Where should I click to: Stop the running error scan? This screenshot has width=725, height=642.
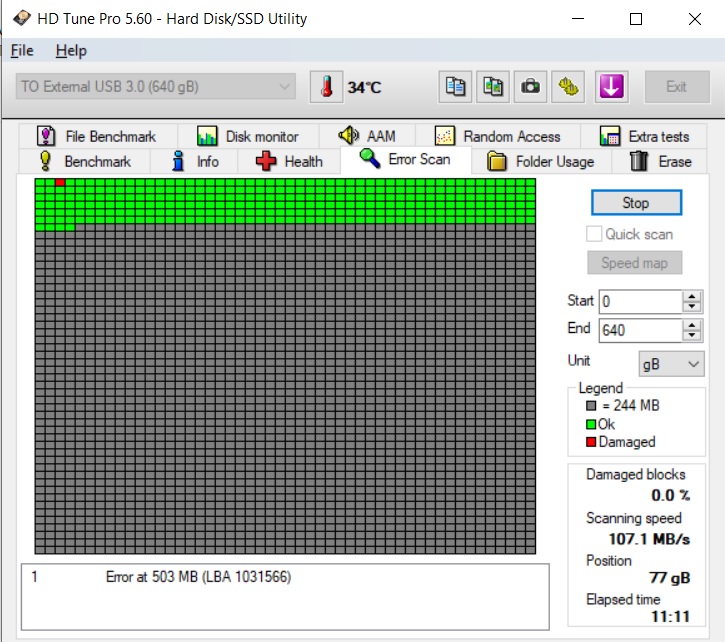coord(636,203)
